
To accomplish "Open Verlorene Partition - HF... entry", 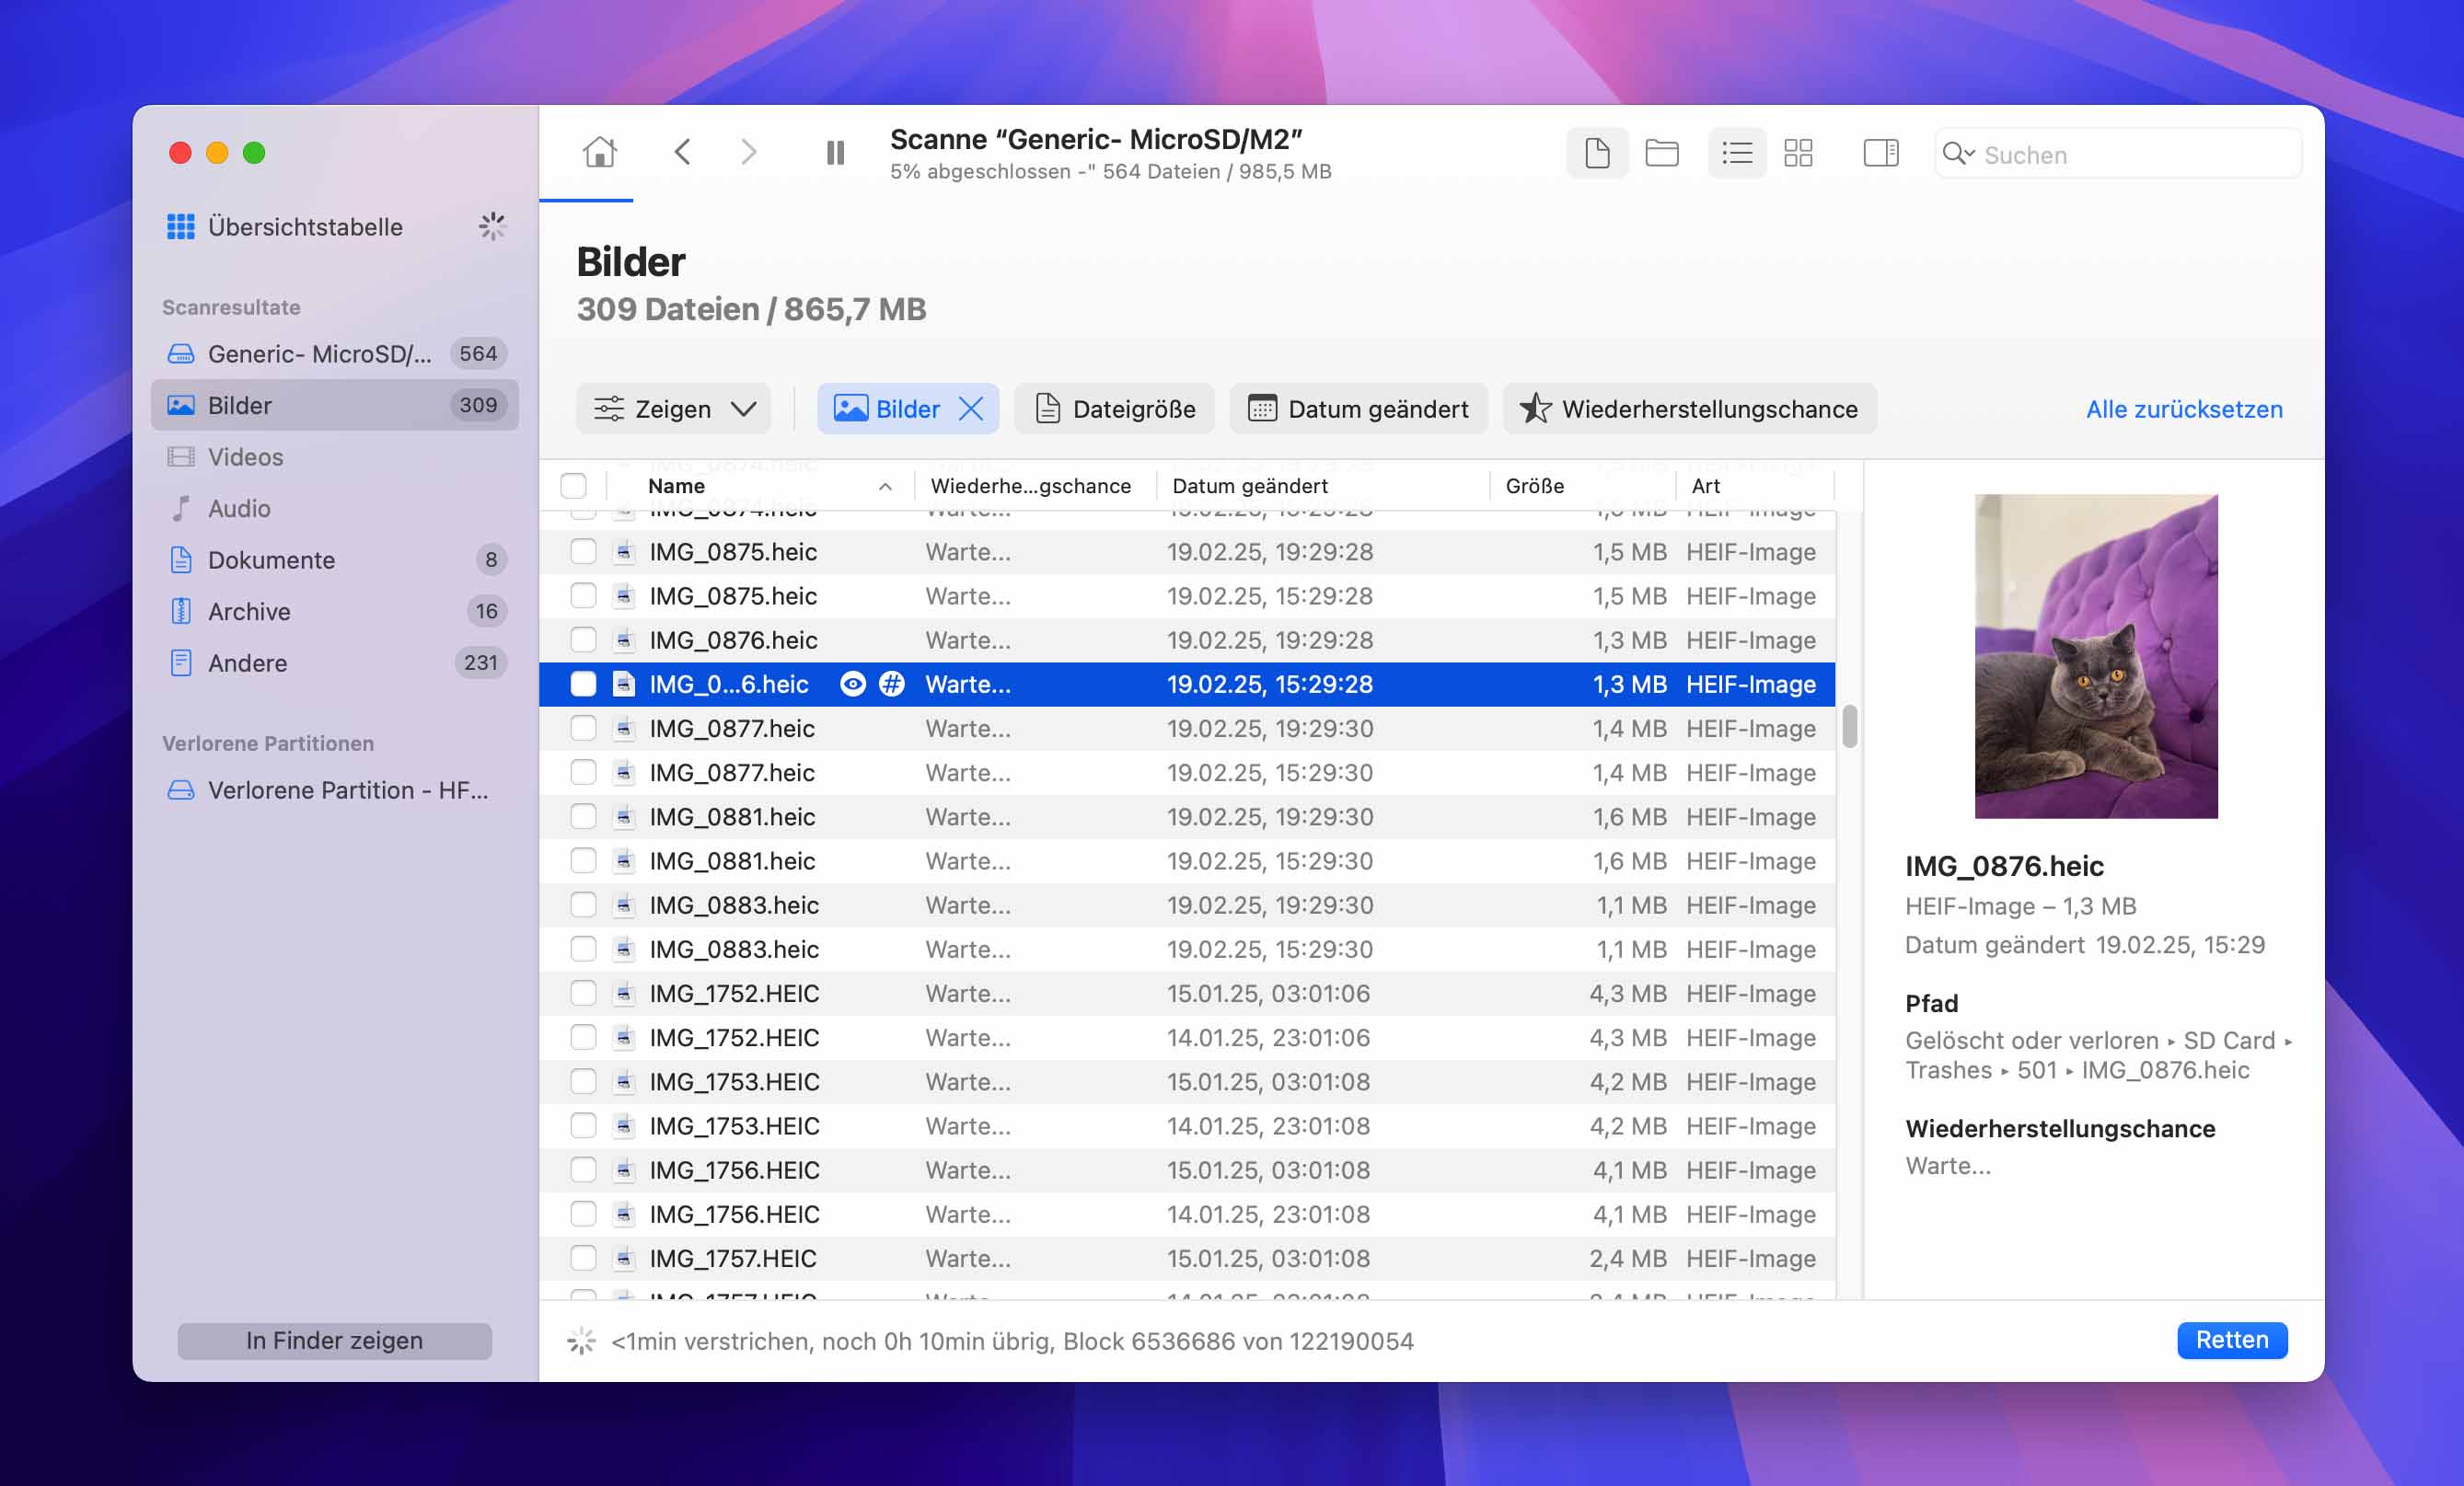I will pos(335,790).
